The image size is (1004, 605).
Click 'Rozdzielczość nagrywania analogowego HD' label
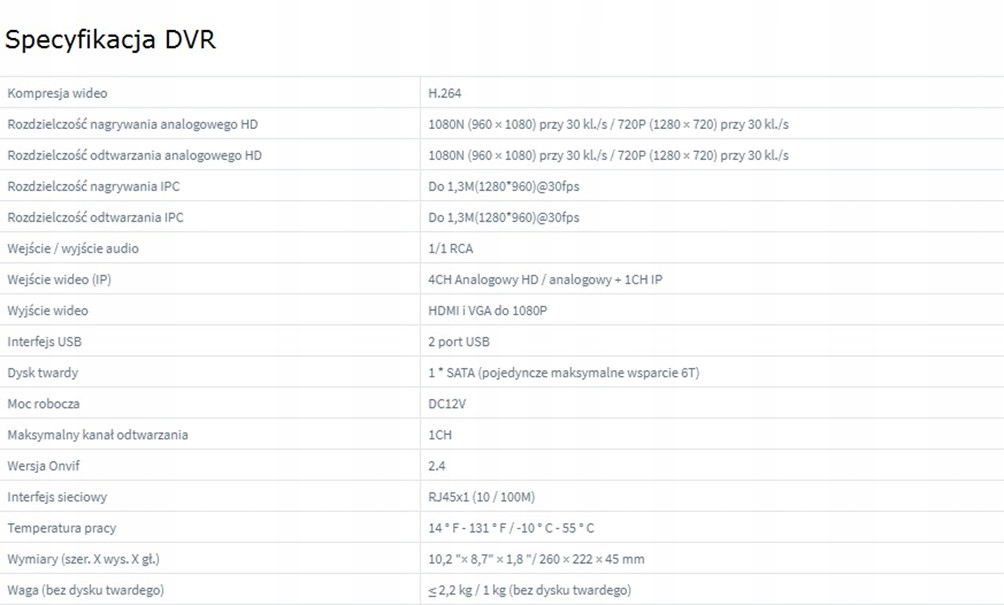pos(134,124)
